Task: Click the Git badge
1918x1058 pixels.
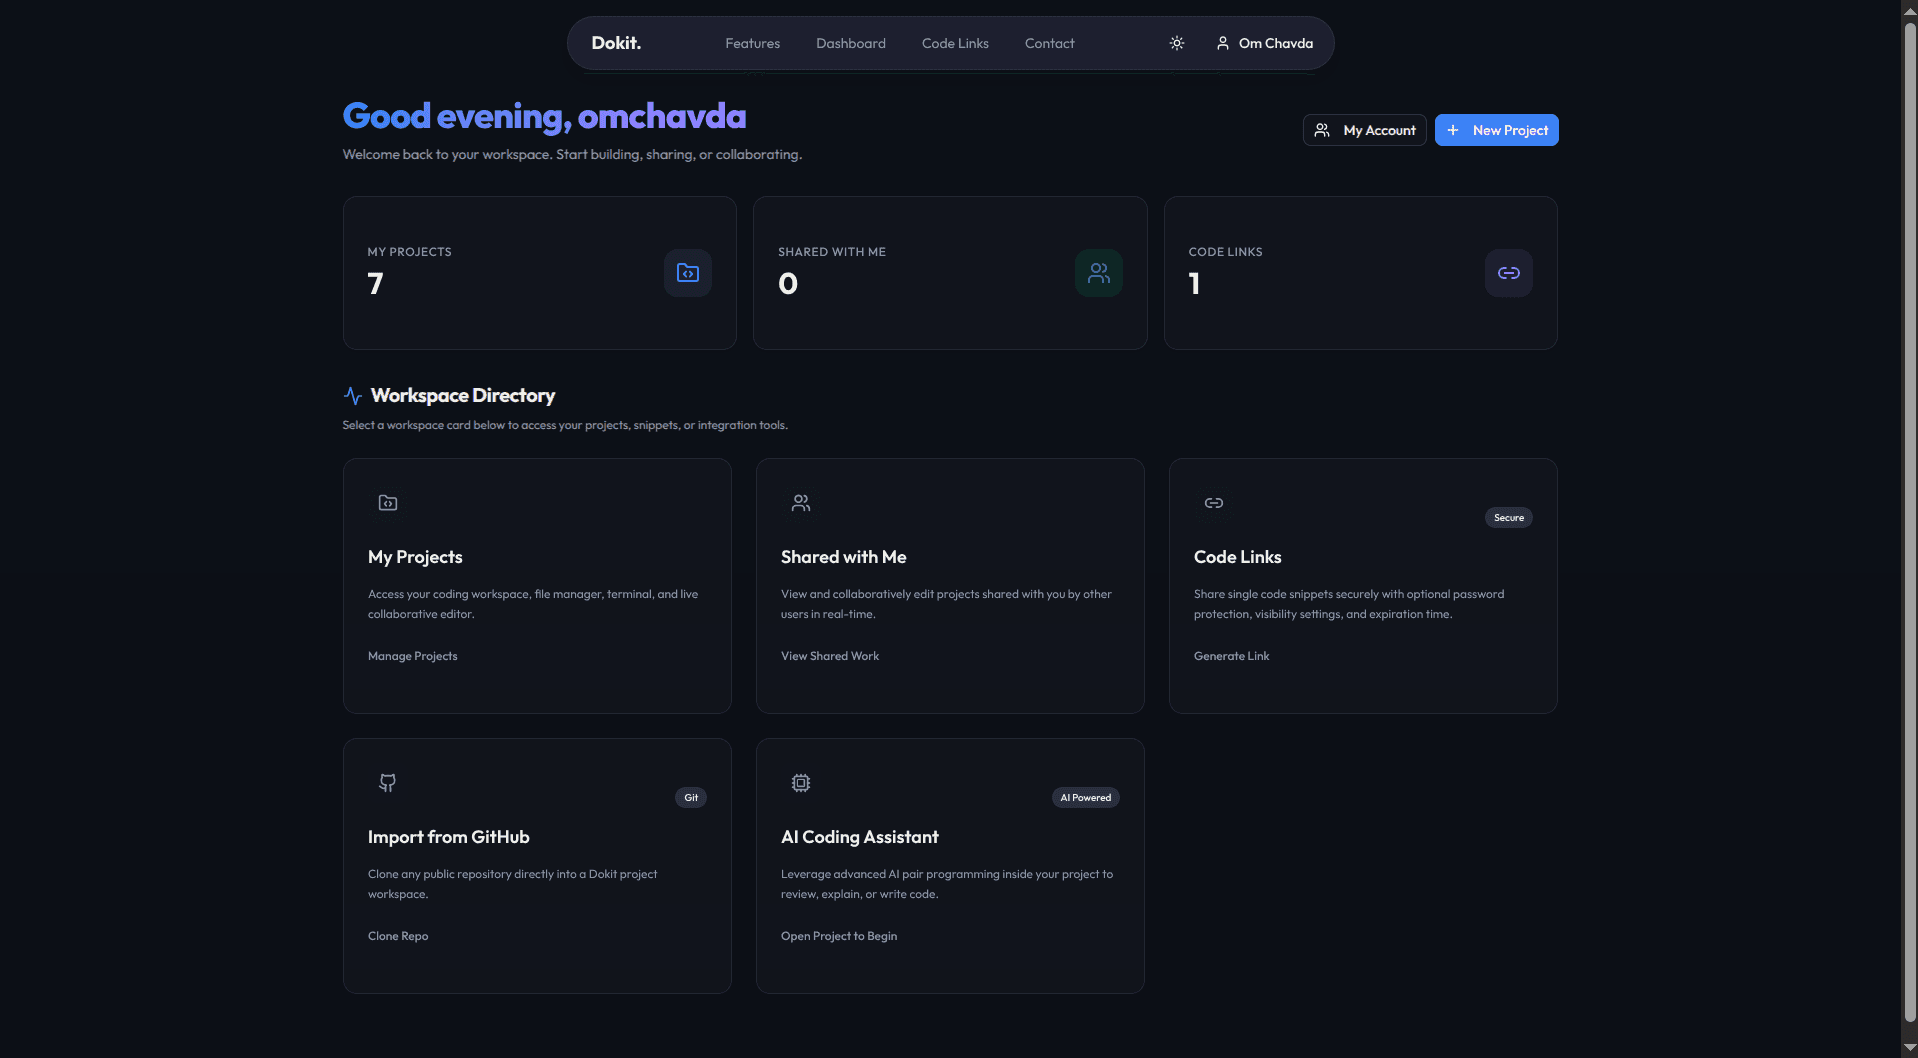Action: pyautogui.click(x=691, y=798)
